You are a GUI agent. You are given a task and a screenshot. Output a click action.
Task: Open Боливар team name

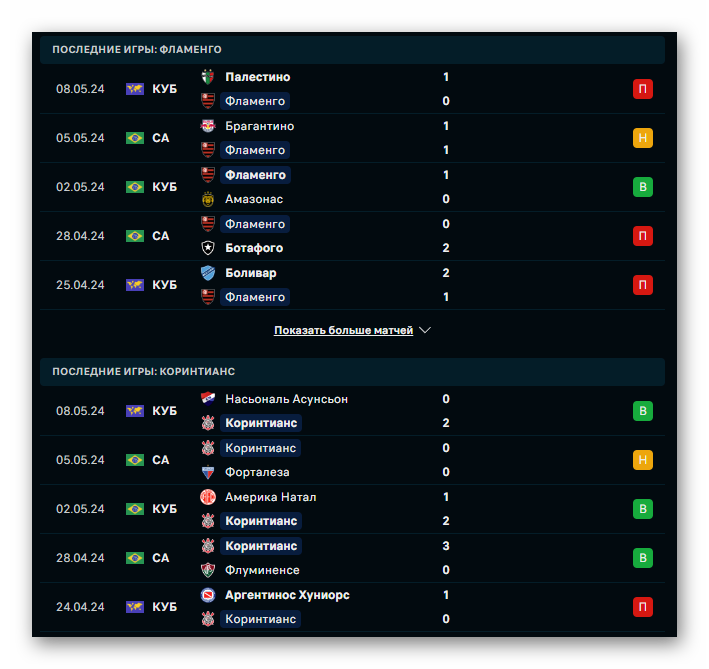(251, 273)
